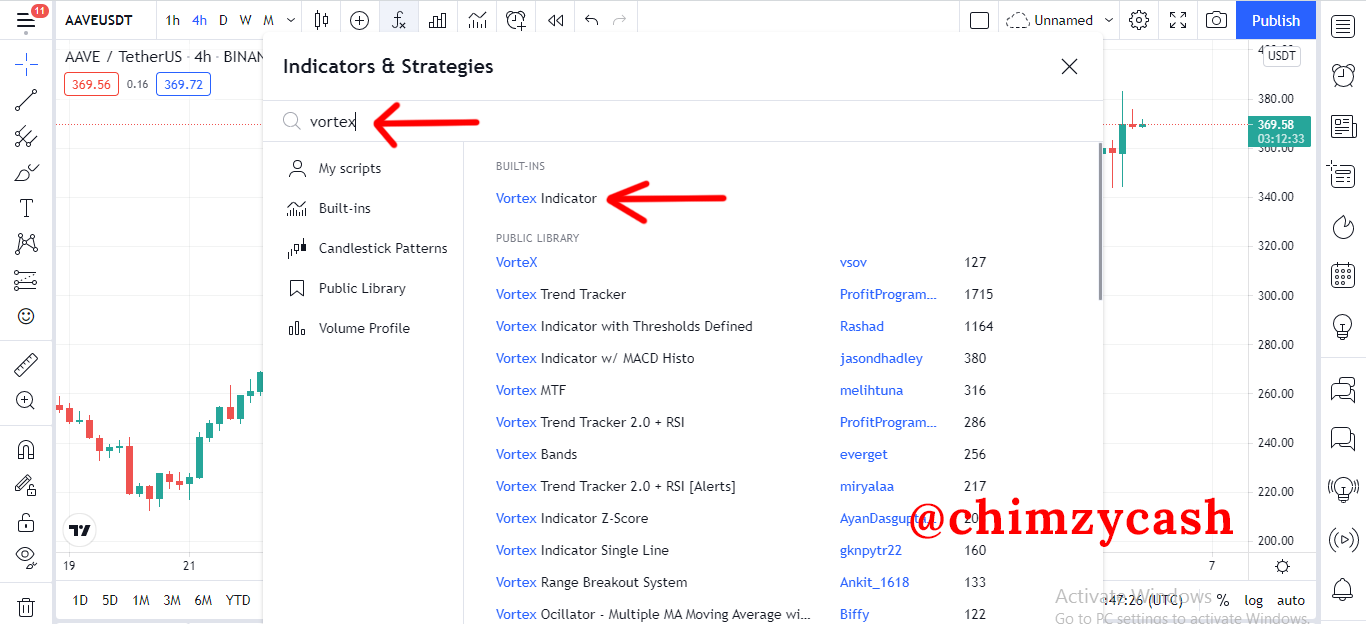Select the 4h timeframe

tap(200, 20)
